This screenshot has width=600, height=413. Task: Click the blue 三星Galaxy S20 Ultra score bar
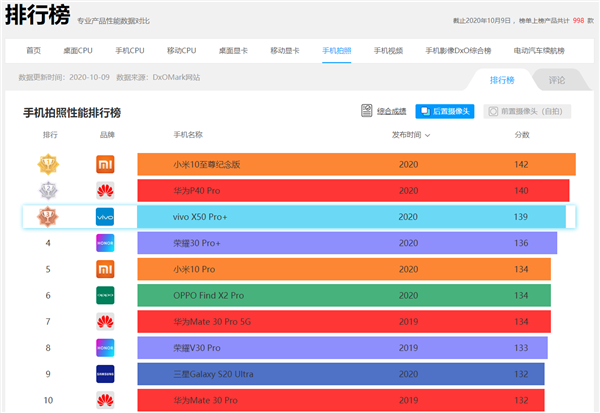point(340,373)
